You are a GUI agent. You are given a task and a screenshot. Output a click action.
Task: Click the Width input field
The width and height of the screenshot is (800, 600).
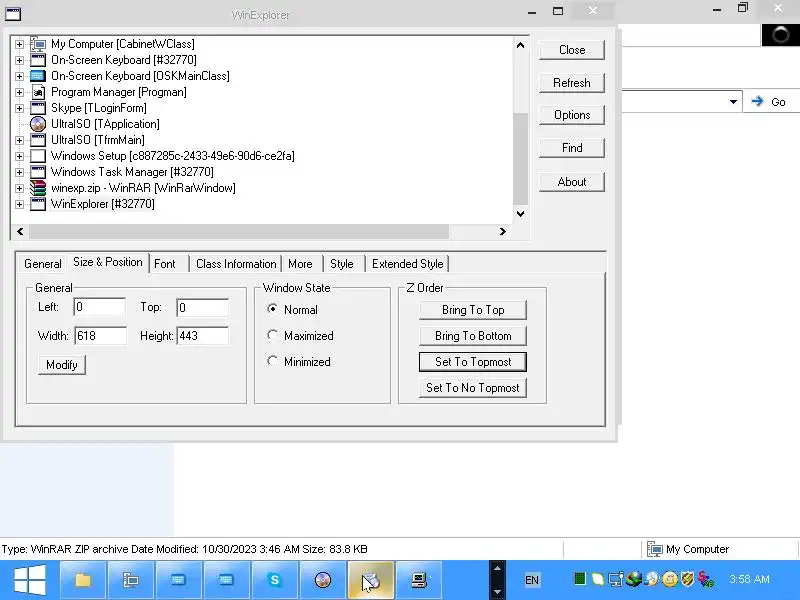pyautogui.click(x=101, y=336)
